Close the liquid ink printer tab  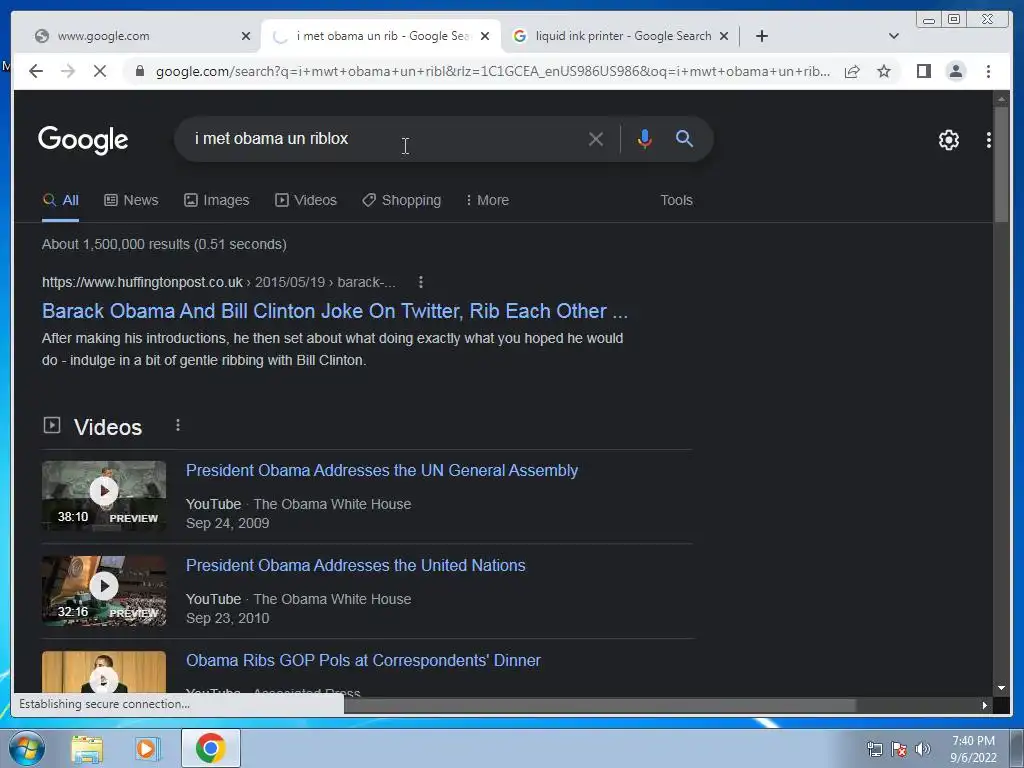point(724,37)
